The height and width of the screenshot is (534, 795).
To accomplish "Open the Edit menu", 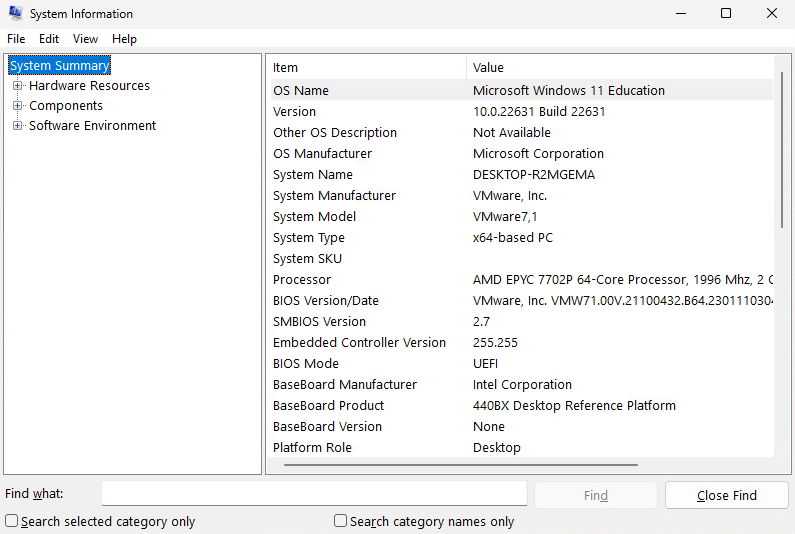I will pos(49,39).
